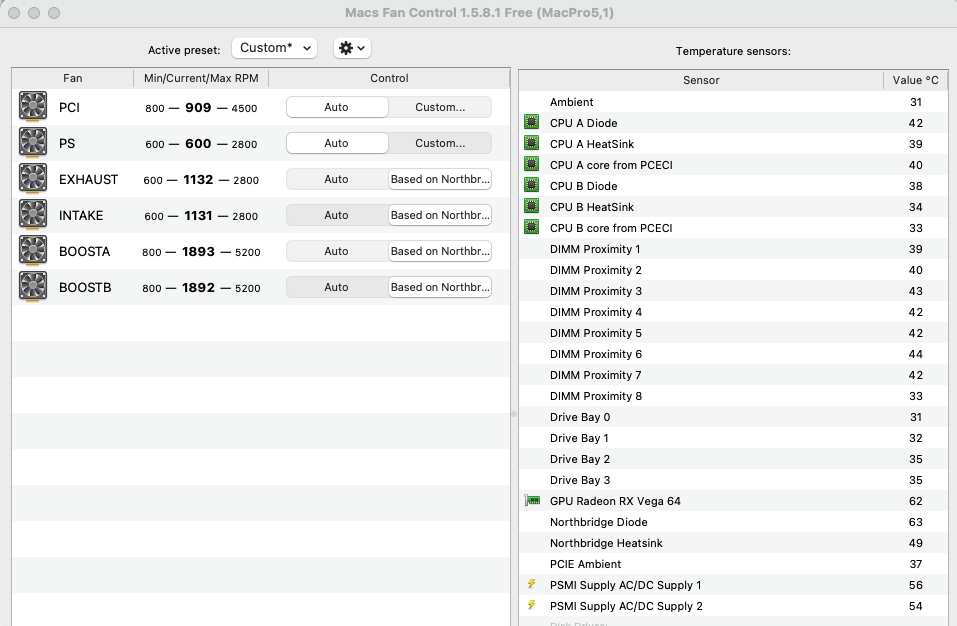Select the Northbridge Diode sensor row
Viewport: 957px width, 626px height.
pos(734,522)
